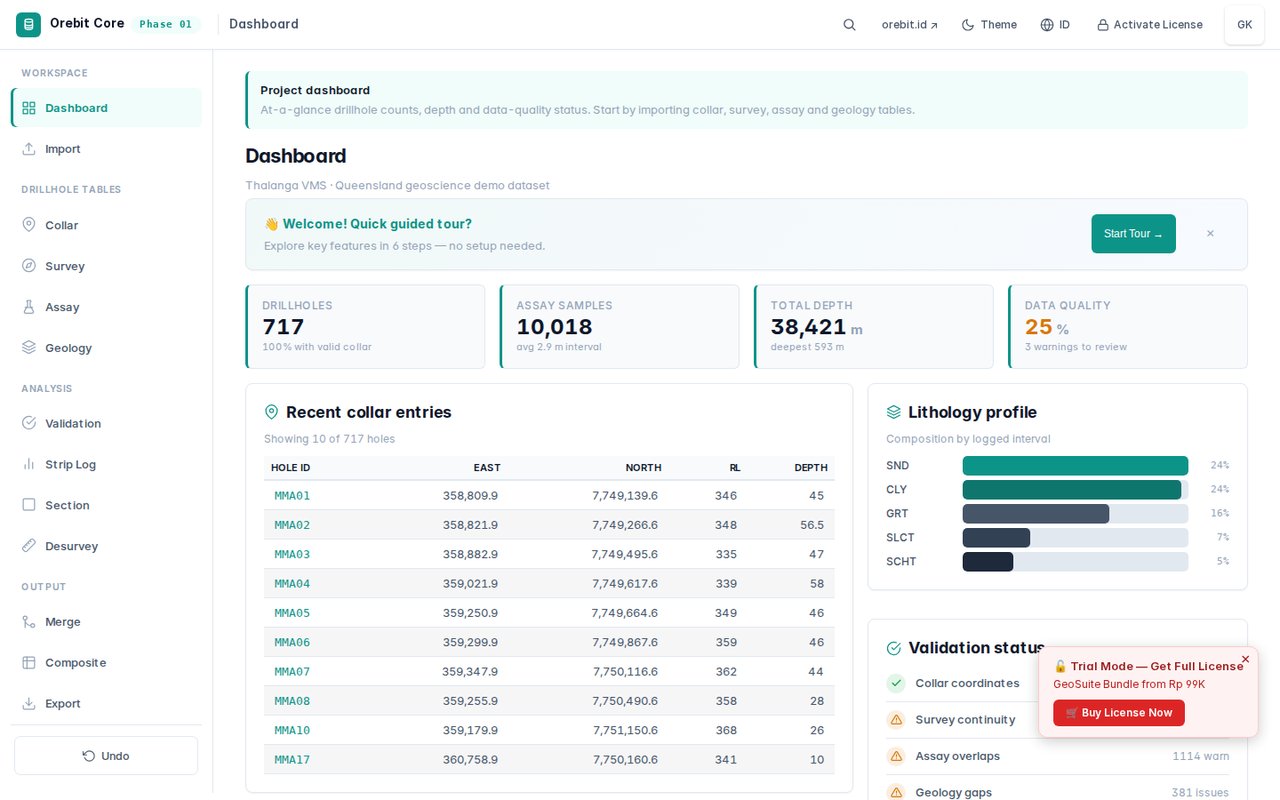Click the SND lithology bar

[x=1075, y=466]
